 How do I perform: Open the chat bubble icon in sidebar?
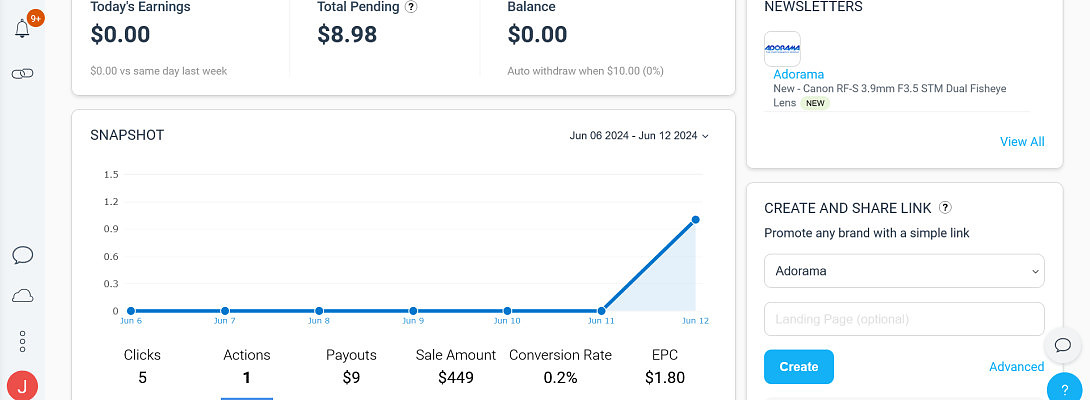pyautogui.click(x=23, y=255)
